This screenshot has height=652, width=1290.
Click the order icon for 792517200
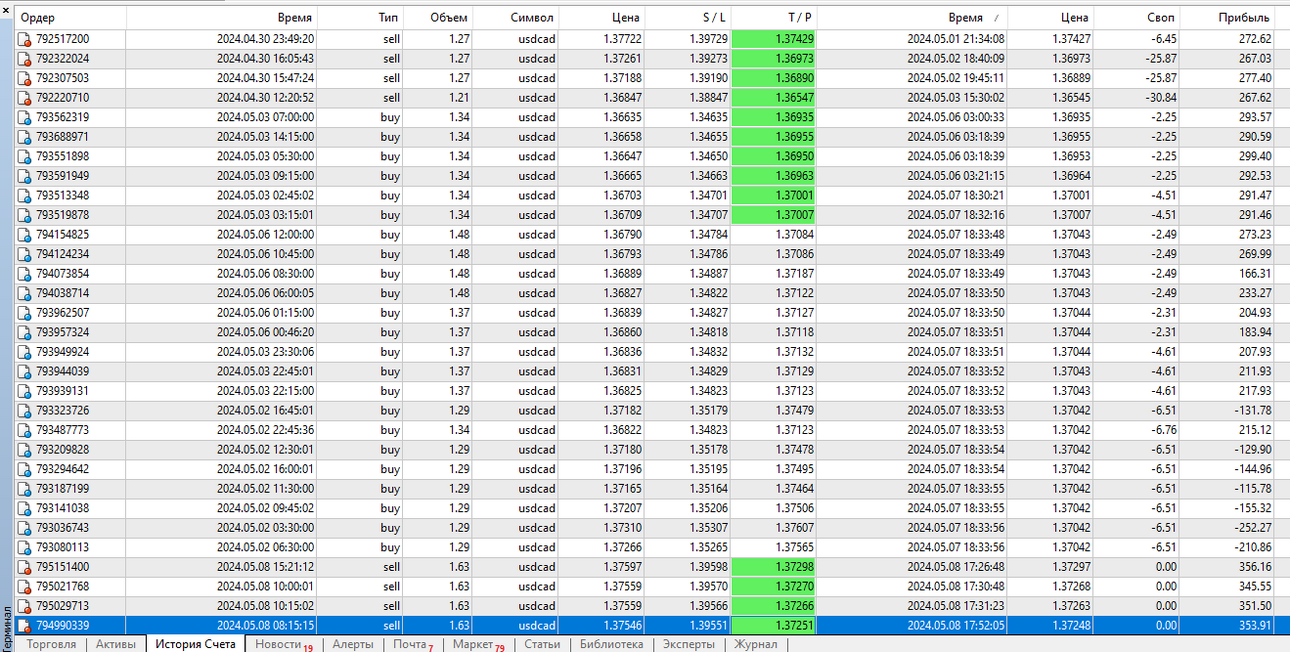pos(24,39)
